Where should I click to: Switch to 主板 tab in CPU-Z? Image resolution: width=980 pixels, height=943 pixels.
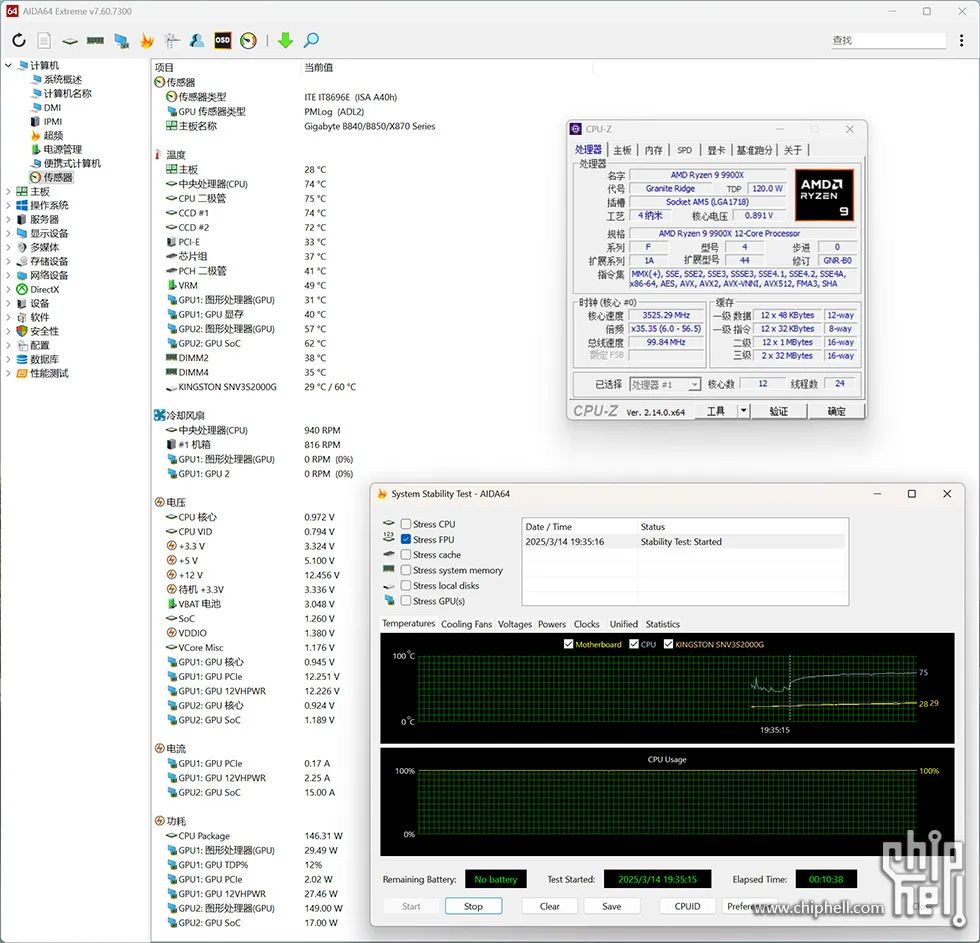(x=622, y=150)
